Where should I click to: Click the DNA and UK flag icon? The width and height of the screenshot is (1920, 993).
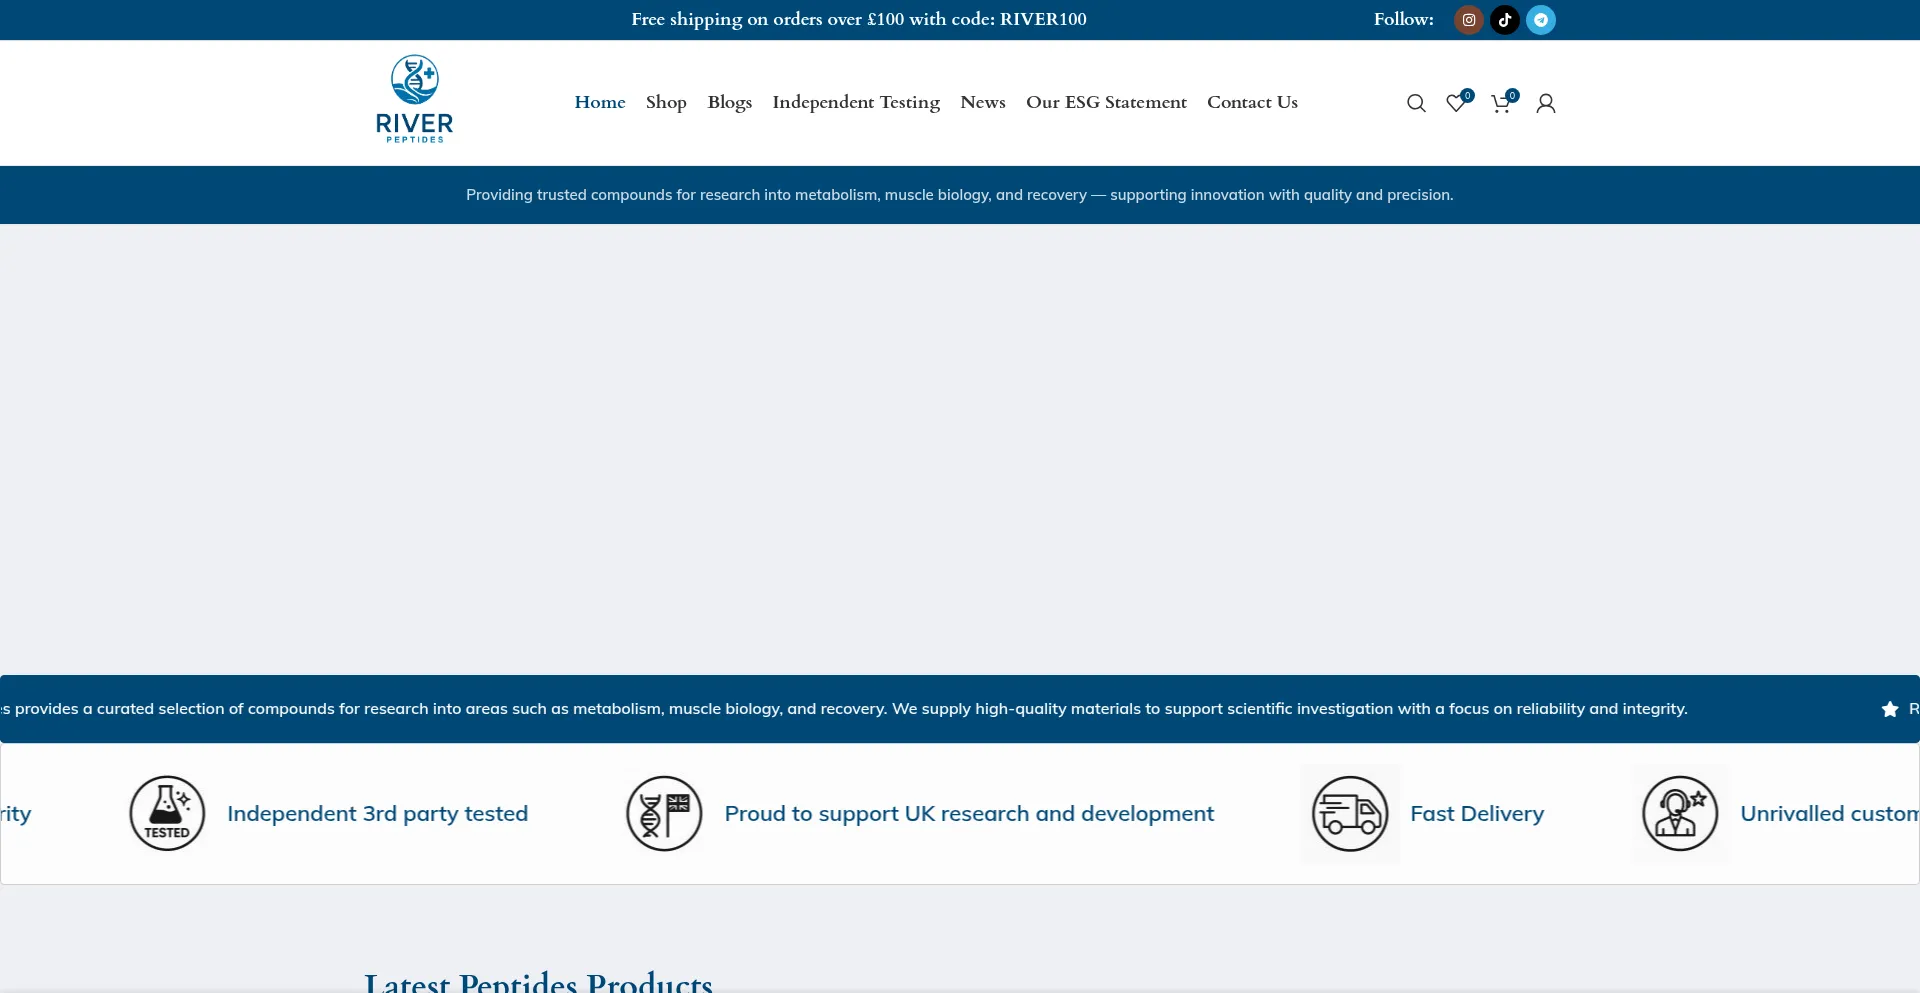(664, 813)
